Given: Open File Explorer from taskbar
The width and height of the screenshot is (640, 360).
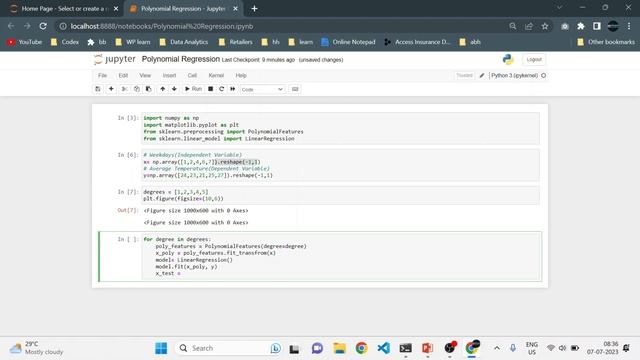Looking at the screenshot, I should pyautogui.click(x=339, y=348).
